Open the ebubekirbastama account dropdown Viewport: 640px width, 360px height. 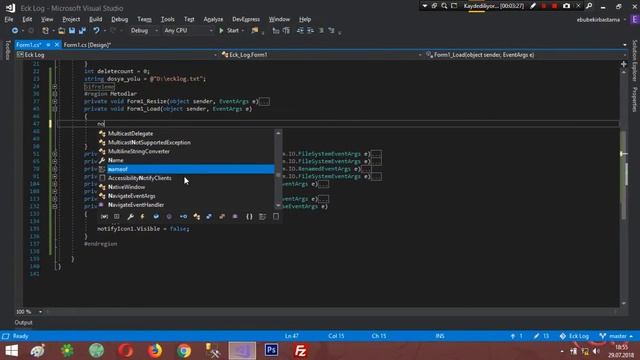[601, 20]
